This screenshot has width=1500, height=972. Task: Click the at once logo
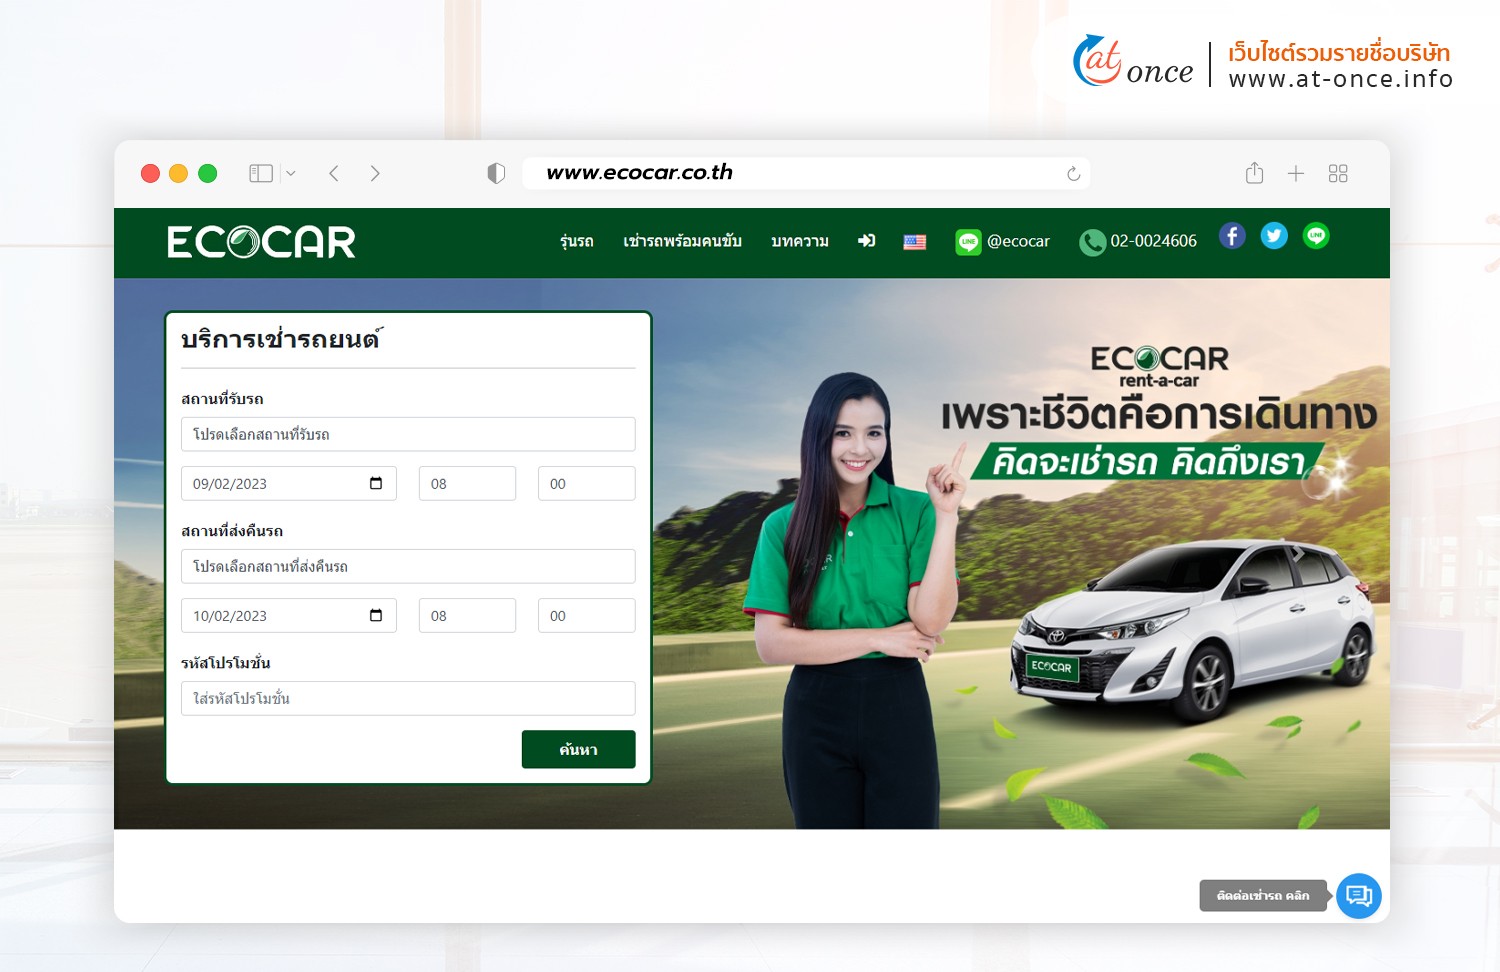point(1133,63)
